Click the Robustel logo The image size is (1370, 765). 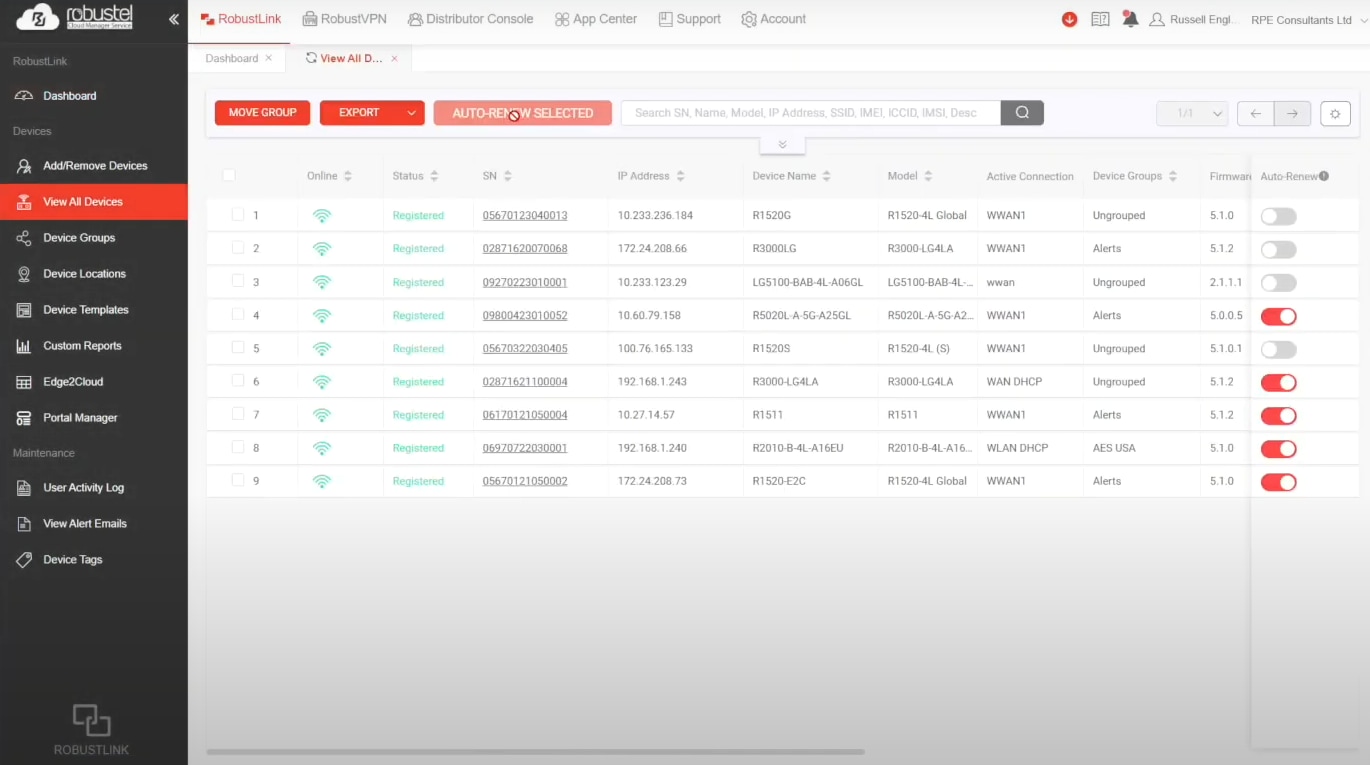pyautogui.click(x=74, y=17)
